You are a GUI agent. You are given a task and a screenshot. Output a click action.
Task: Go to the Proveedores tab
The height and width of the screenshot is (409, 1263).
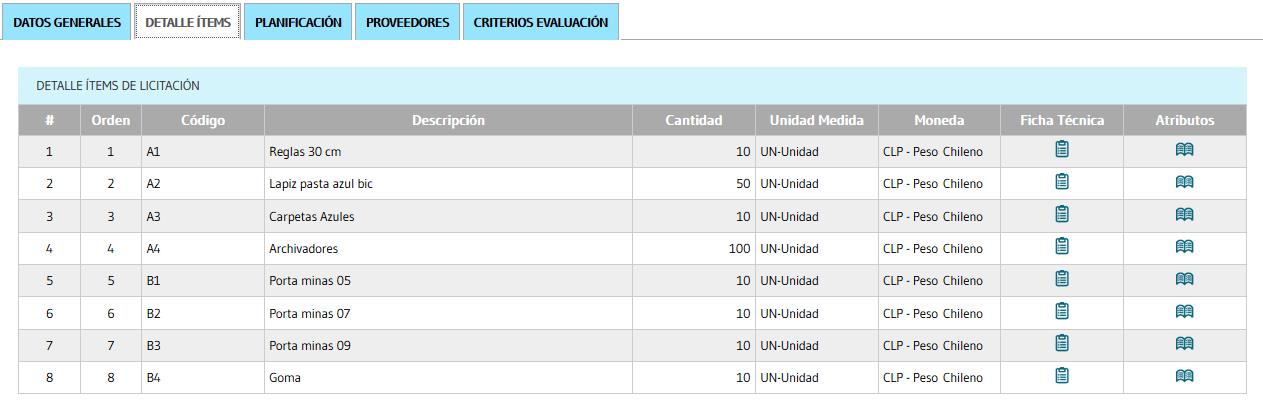coord(407,22)
